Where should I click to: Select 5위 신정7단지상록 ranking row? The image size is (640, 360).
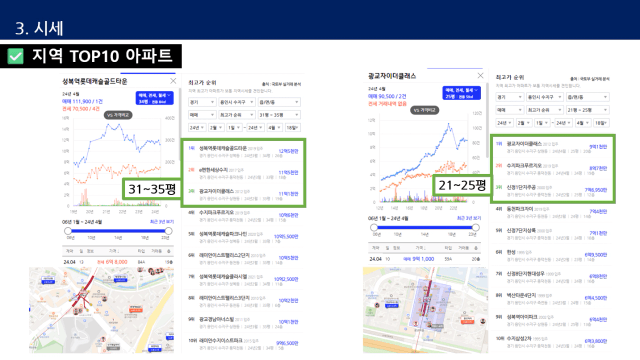click(552, 233)
